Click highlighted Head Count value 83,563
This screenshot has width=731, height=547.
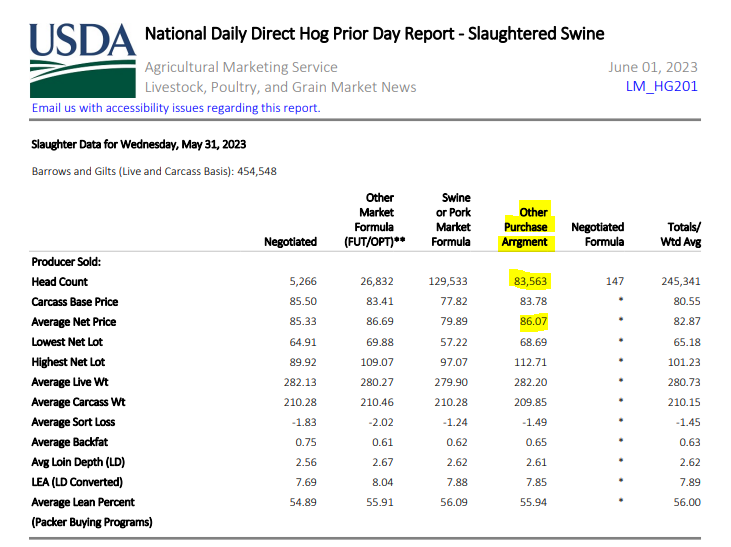[x=530, y=281]
